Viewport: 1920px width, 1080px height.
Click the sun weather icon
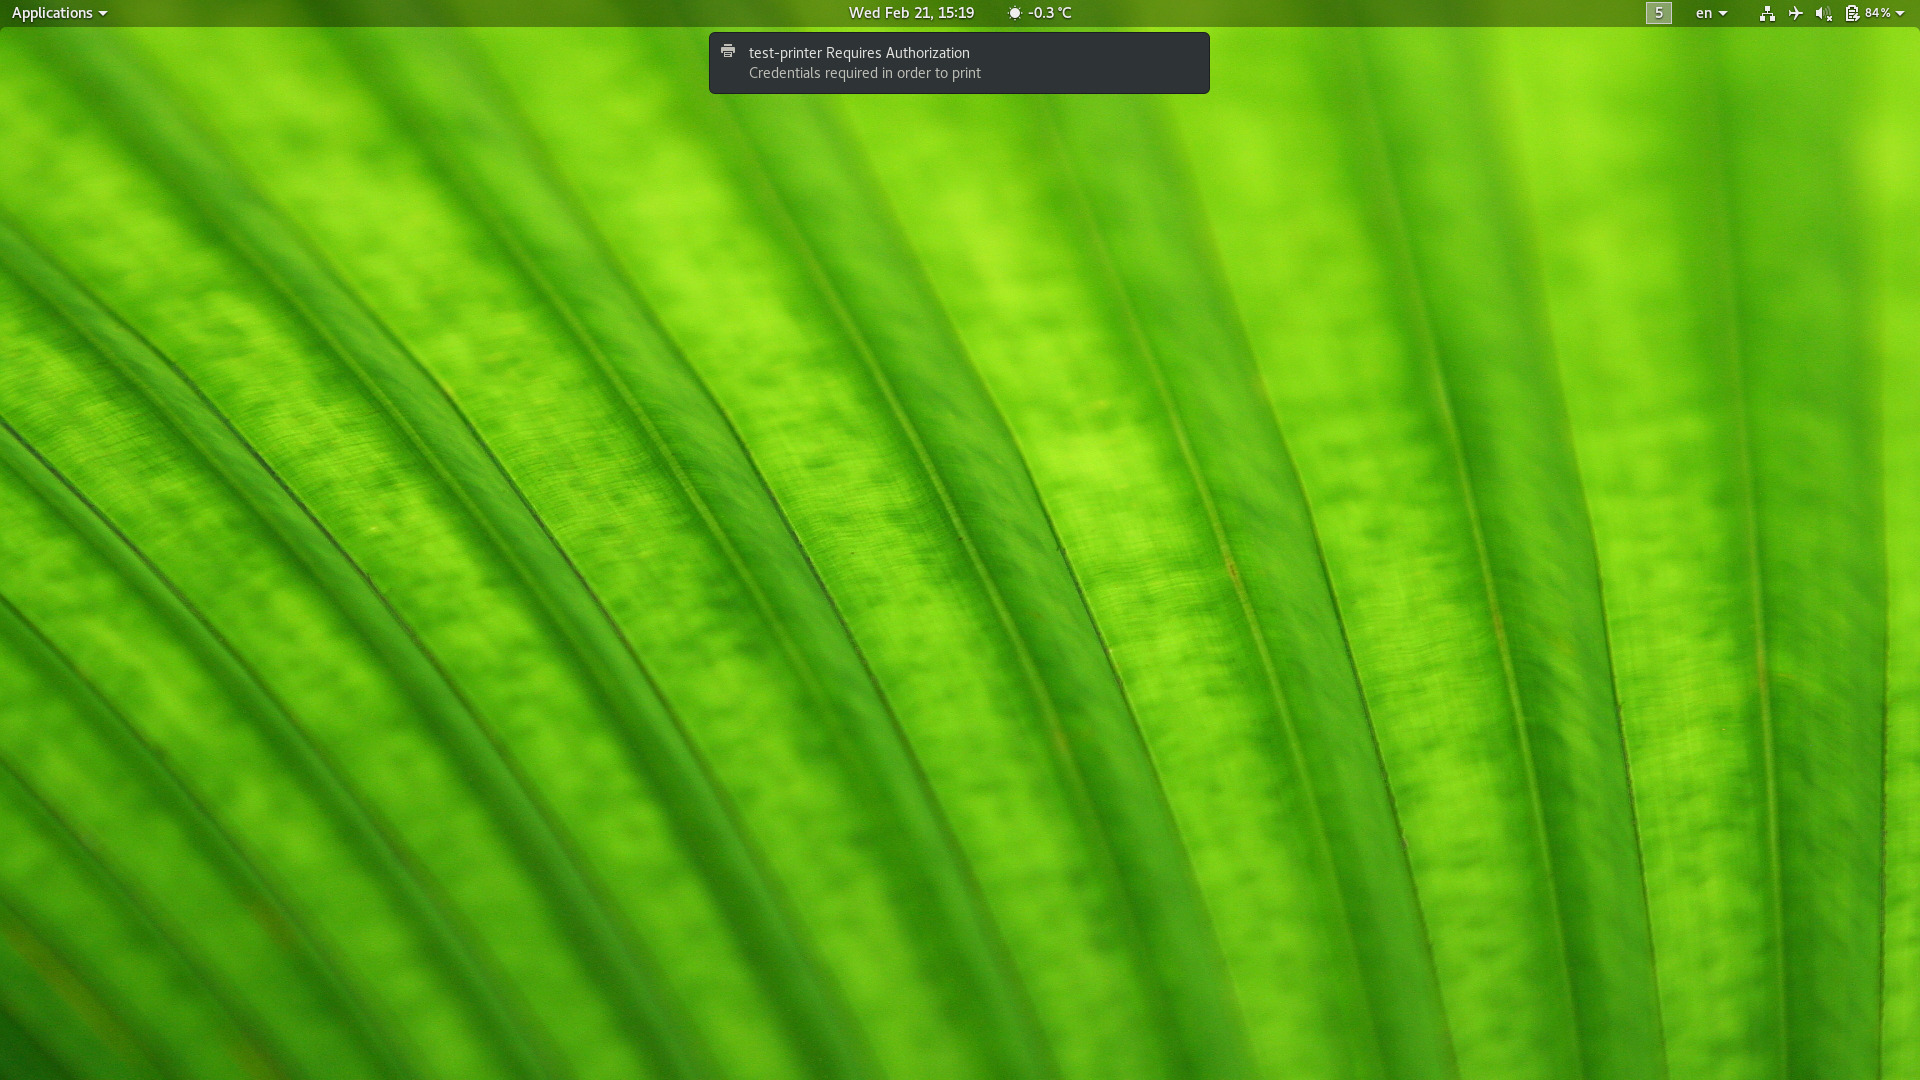1015,13
